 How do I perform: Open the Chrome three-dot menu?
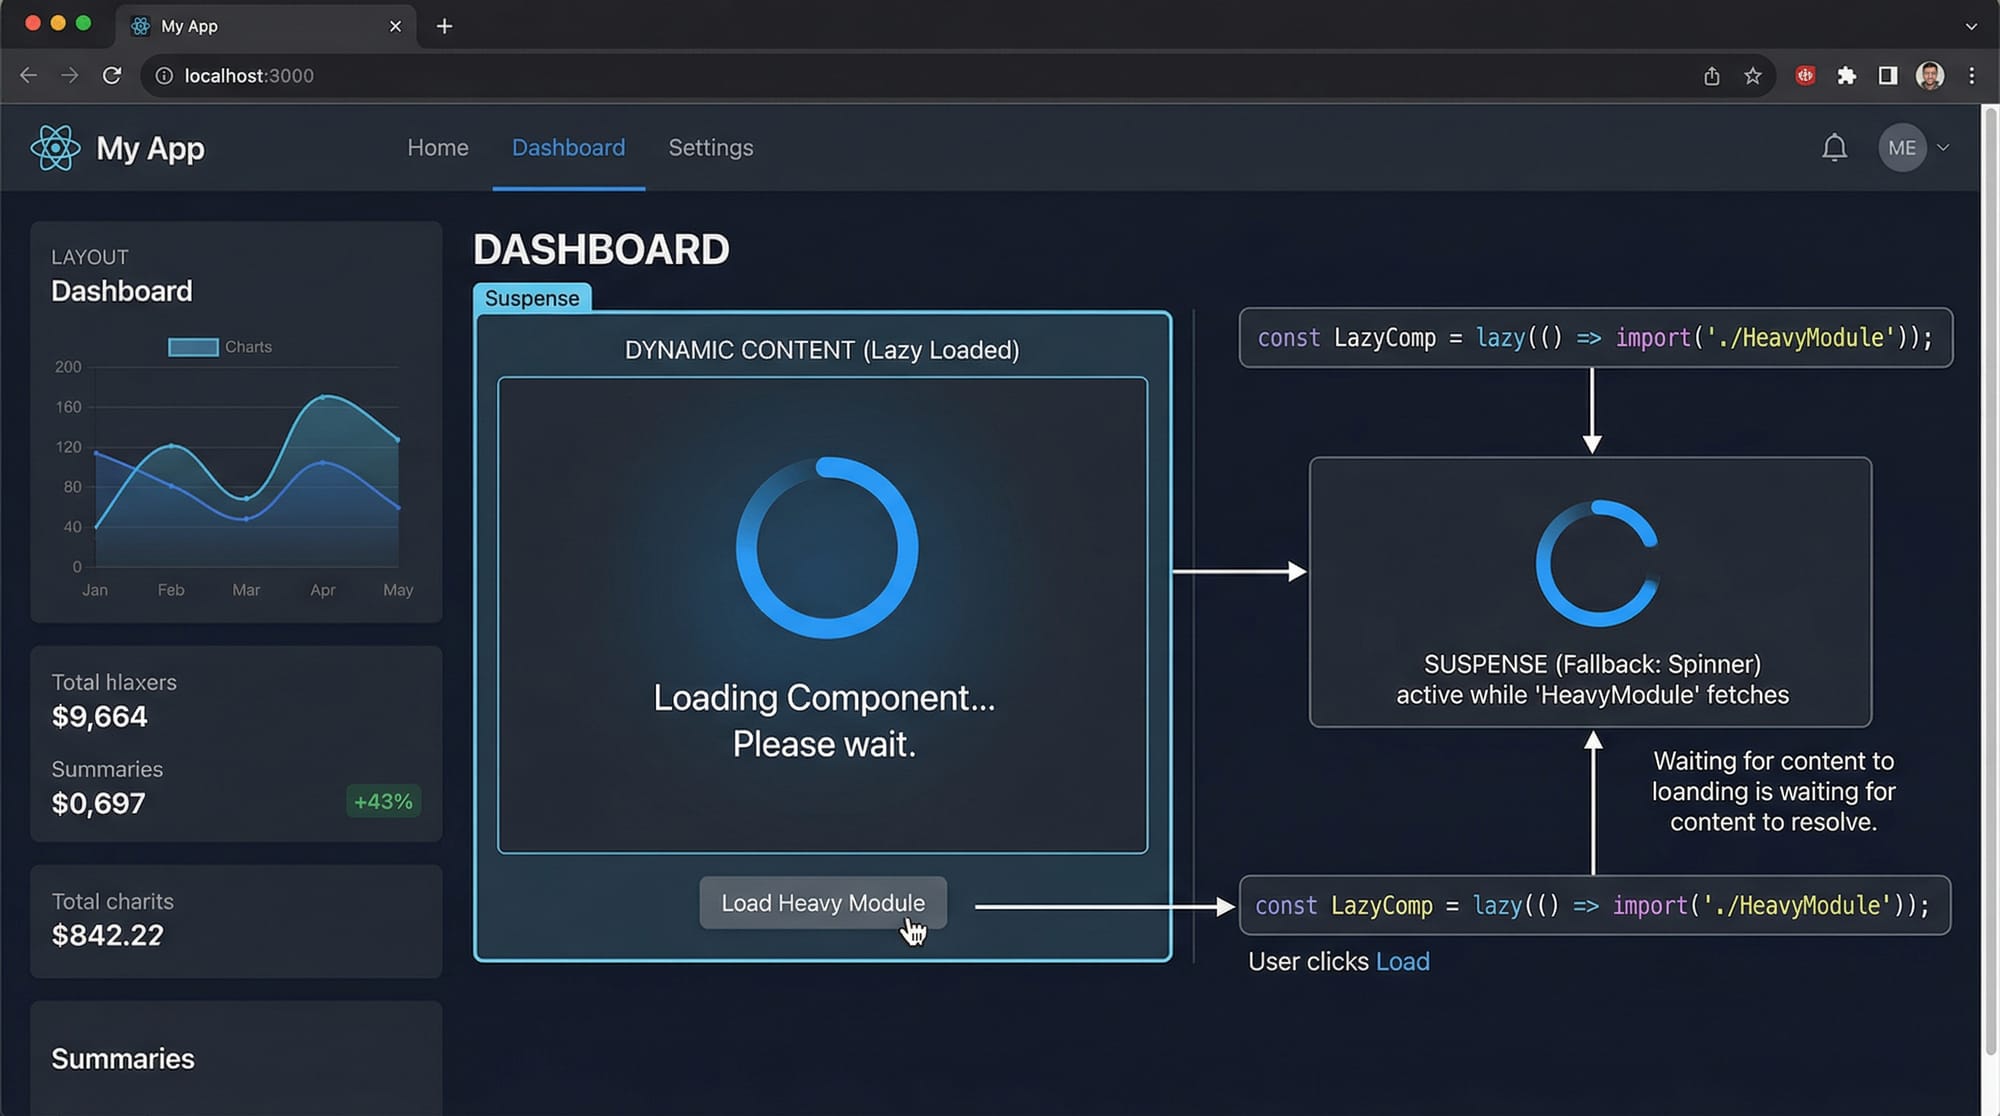[x=1971, y=76]
